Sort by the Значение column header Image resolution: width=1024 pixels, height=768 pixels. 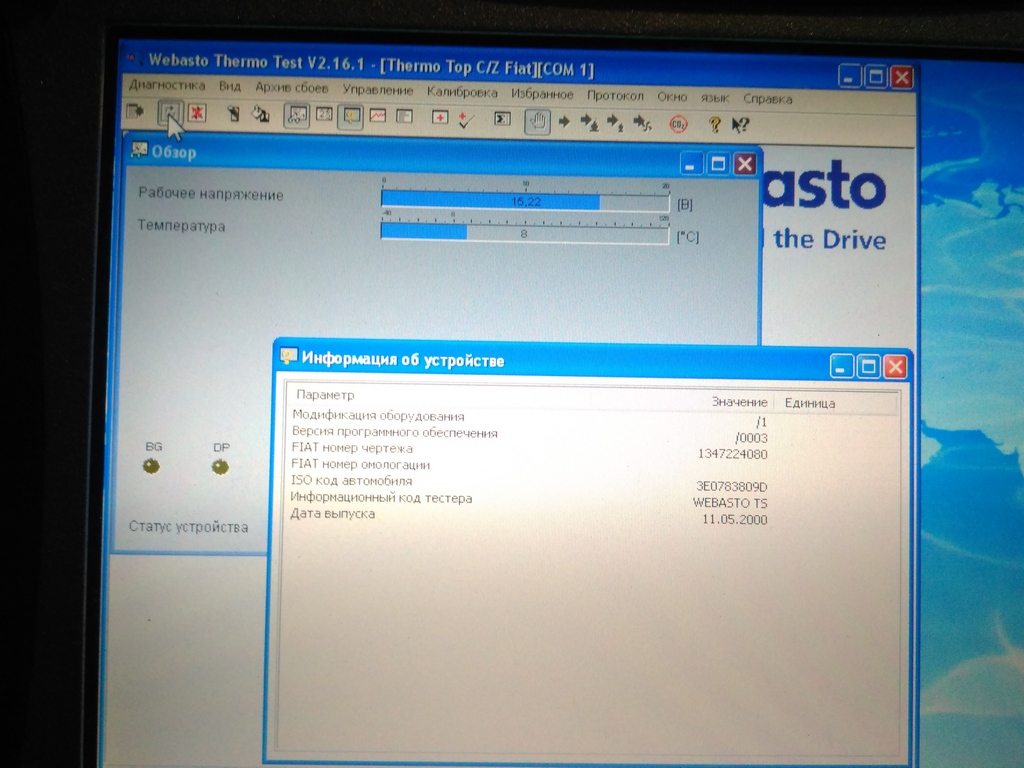739,402
